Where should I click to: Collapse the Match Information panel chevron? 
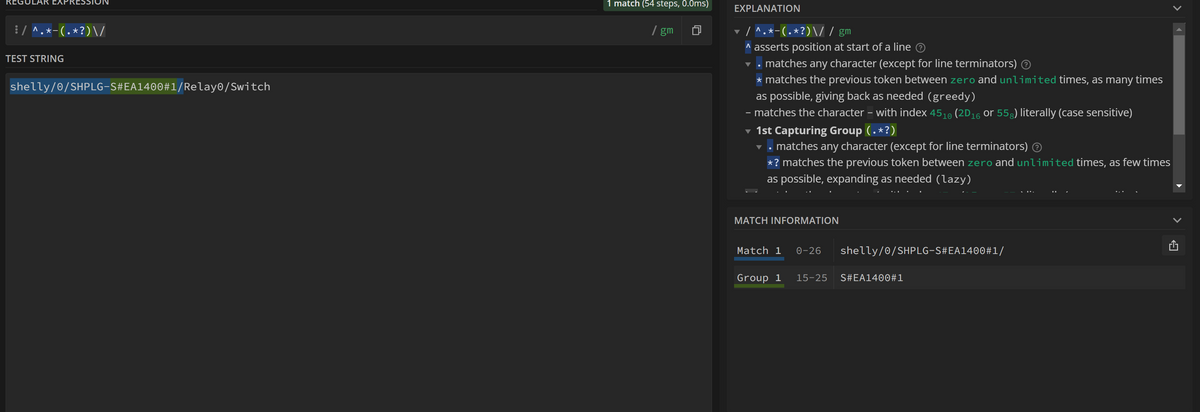tap(1177, 220)
